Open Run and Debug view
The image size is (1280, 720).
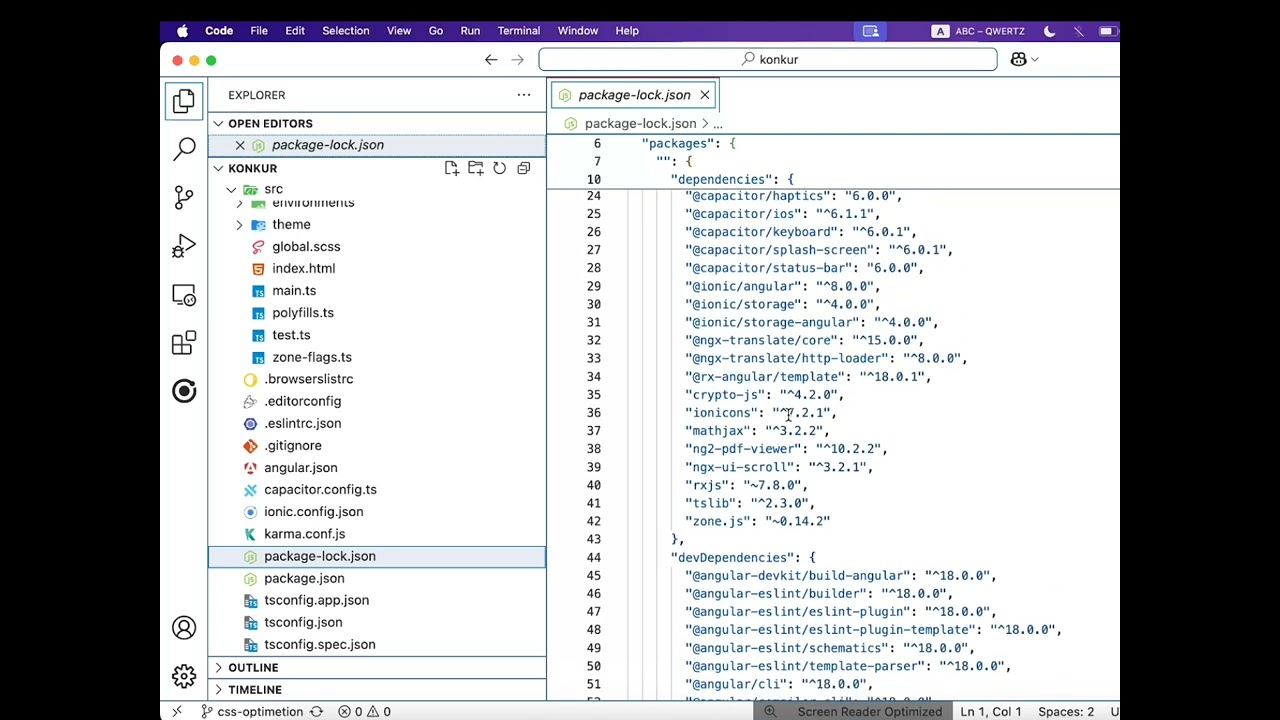click(x=184, y=246)
